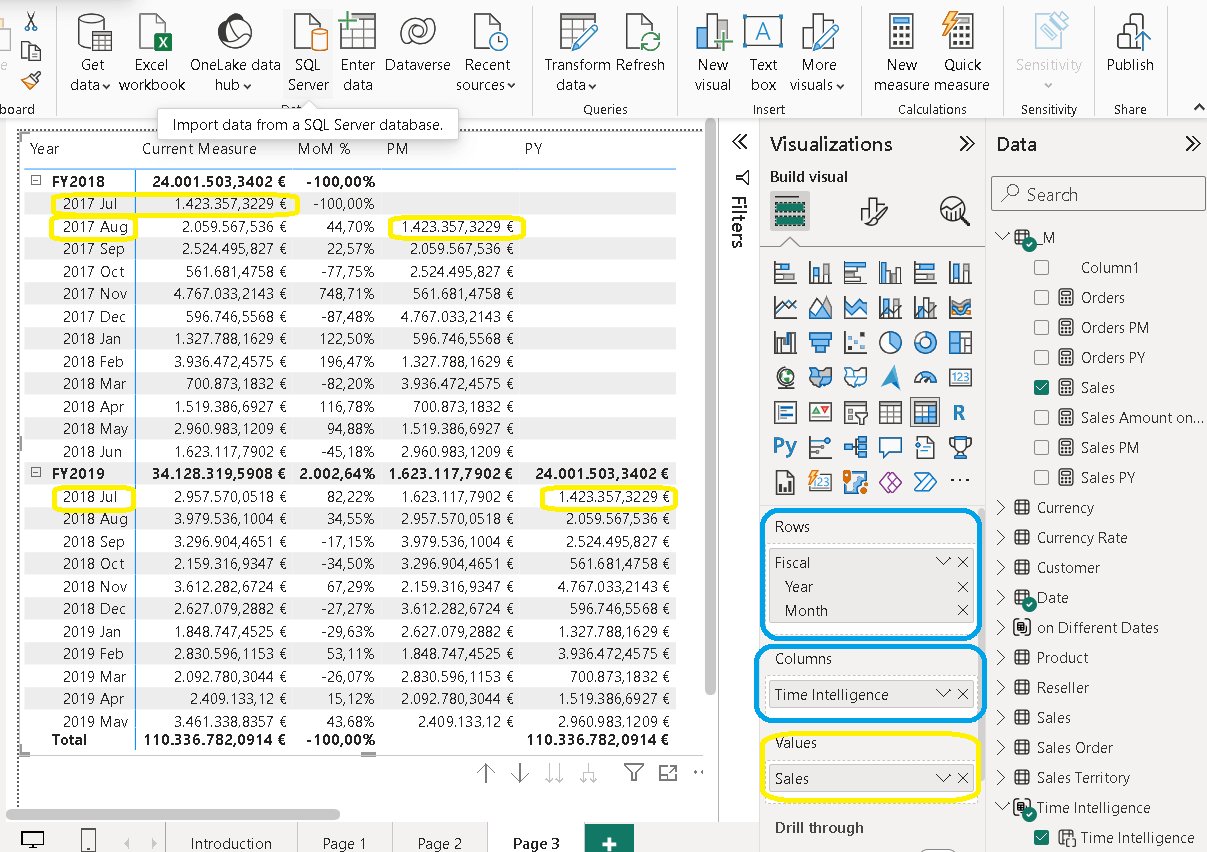Screen dimensions: 1207x852
Task: Click the Refresh icon in Queries
Action: click(x=640, y=33)
